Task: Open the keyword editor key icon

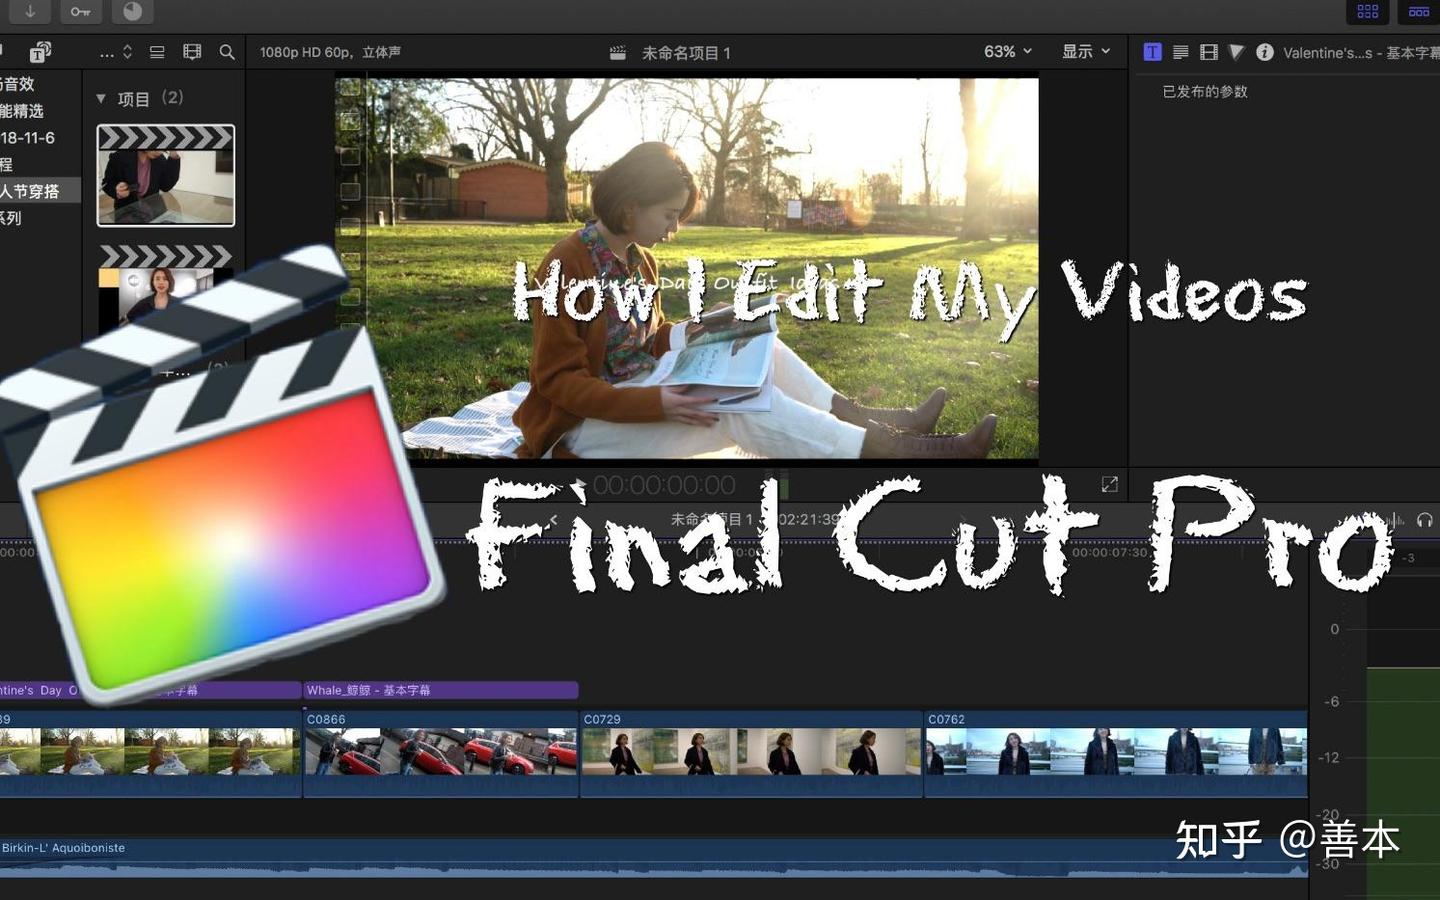Action: pyautogui.click(x=80, y=12)
